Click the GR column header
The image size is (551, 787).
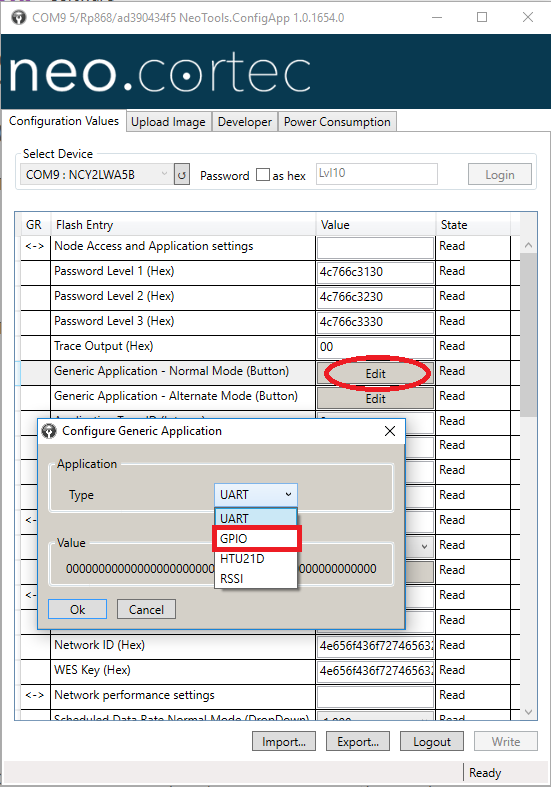[x=34, y=224]
